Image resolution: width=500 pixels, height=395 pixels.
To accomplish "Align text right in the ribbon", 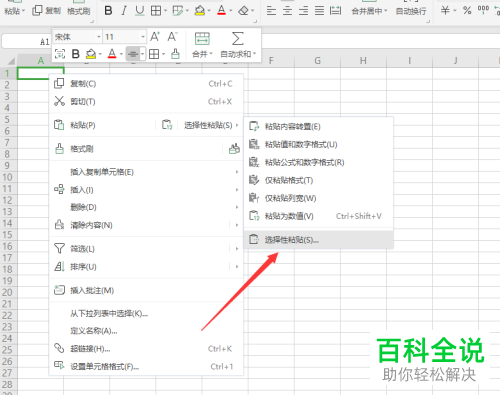I will pyautogui.click(x=303, y=11).
